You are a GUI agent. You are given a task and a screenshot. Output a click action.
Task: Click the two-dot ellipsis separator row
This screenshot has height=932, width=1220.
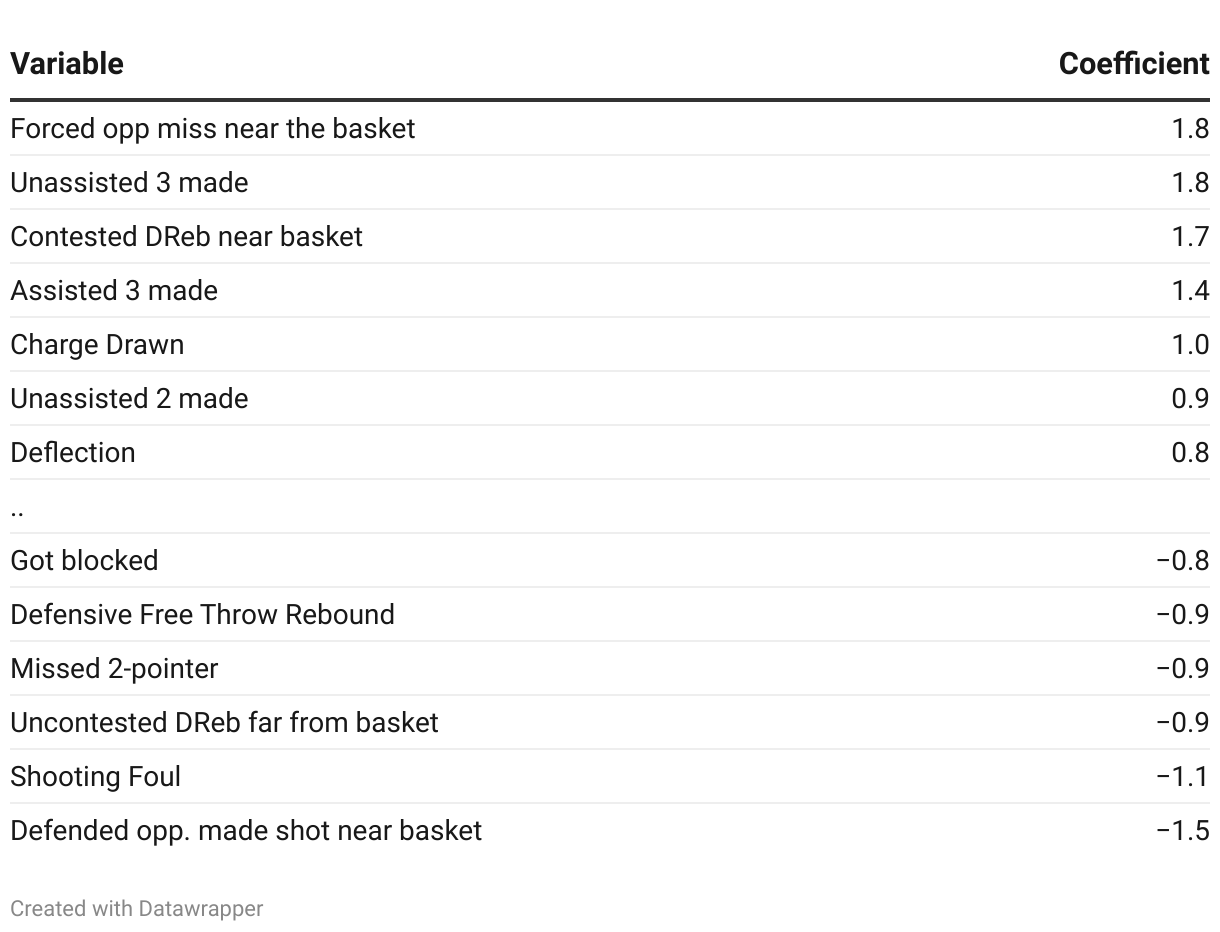17,509
